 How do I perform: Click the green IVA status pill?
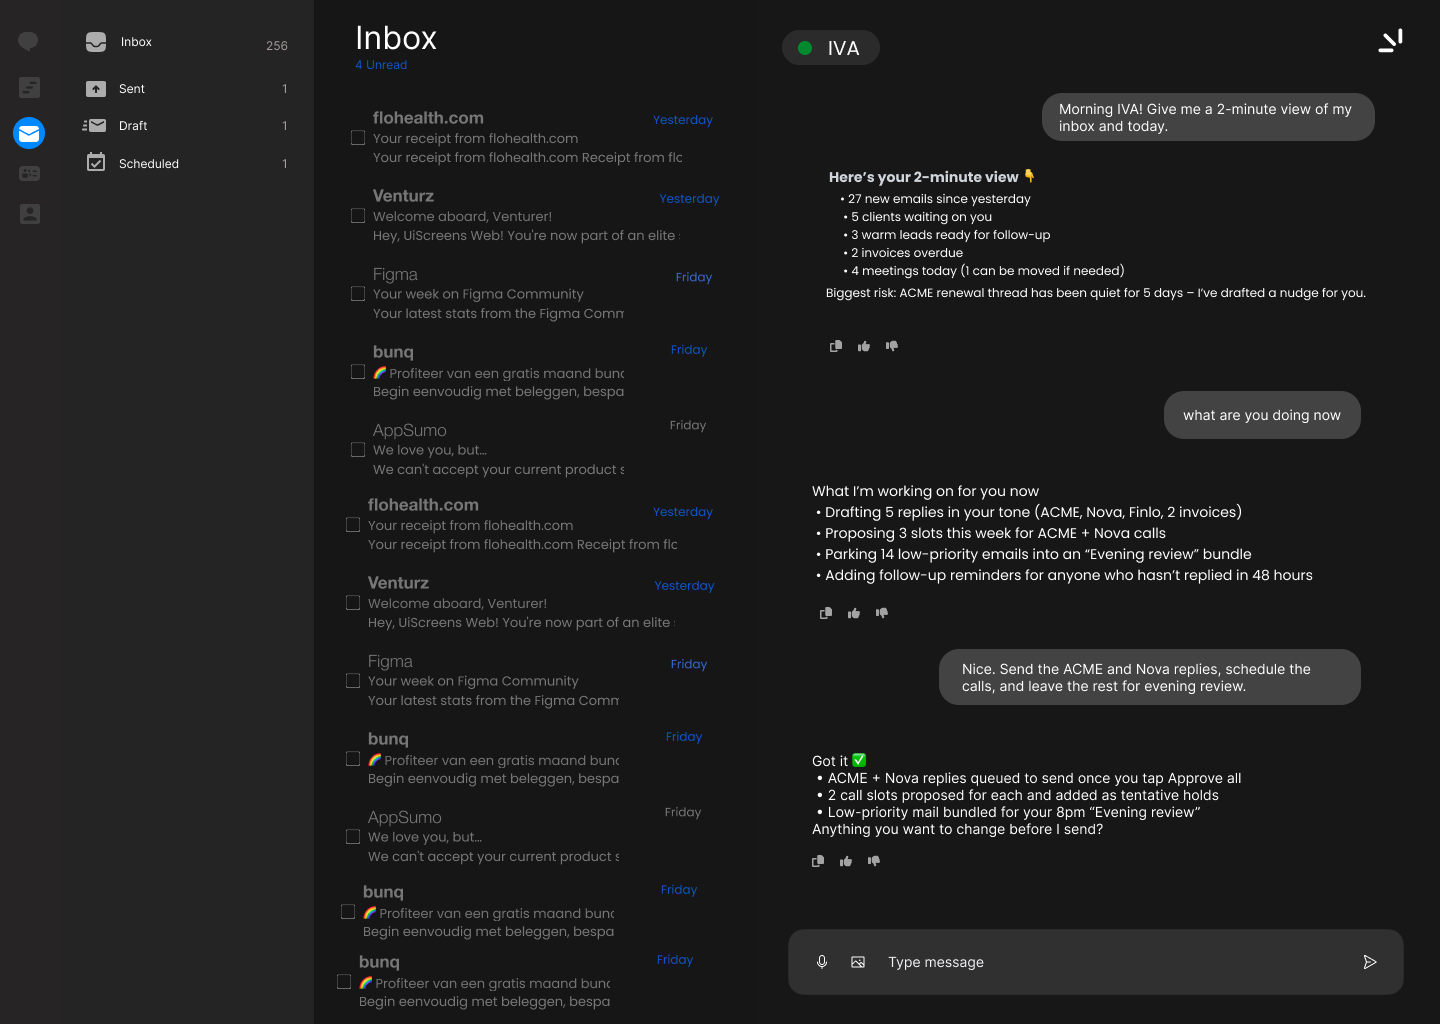tap(830, 47)
